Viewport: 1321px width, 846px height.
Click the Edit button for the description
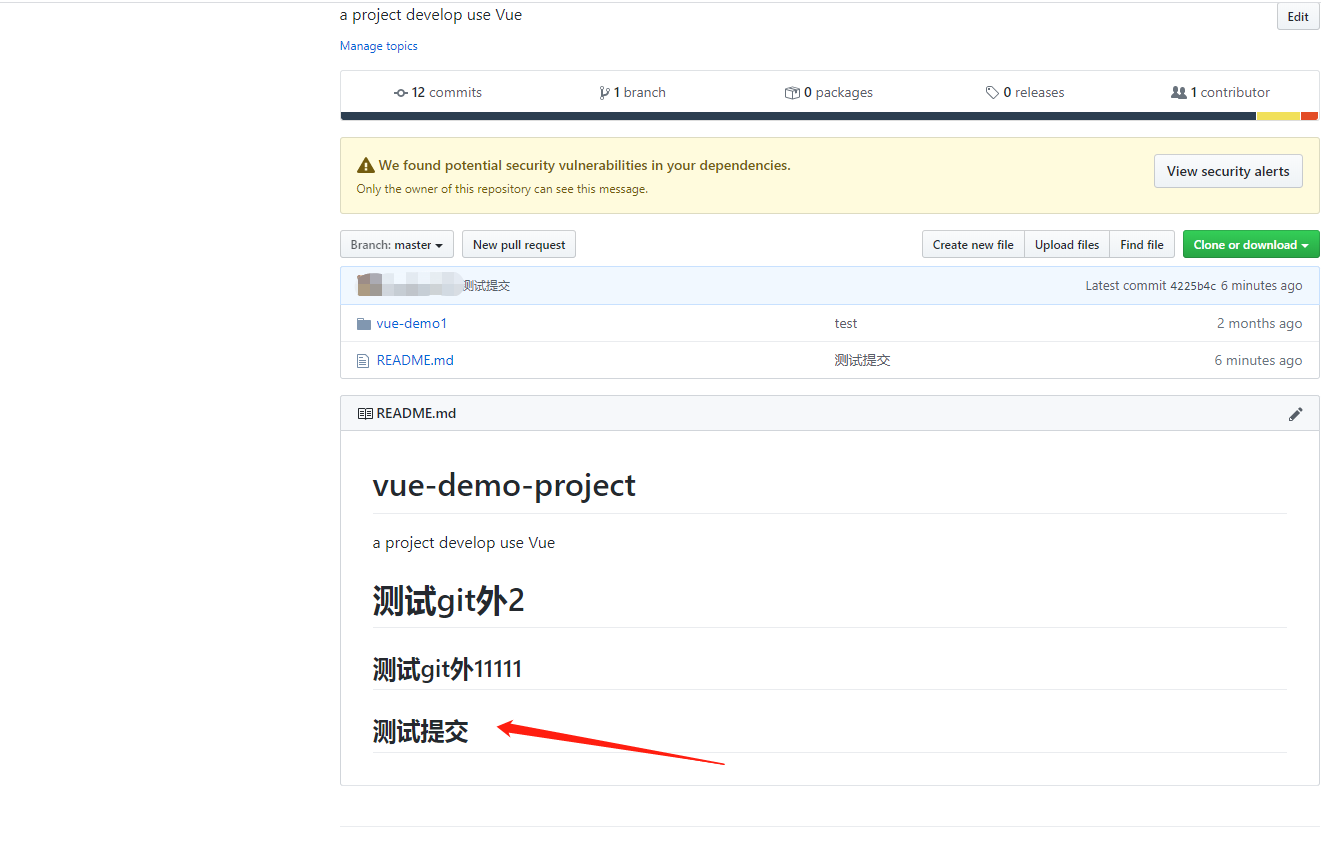coord(1297,16)
